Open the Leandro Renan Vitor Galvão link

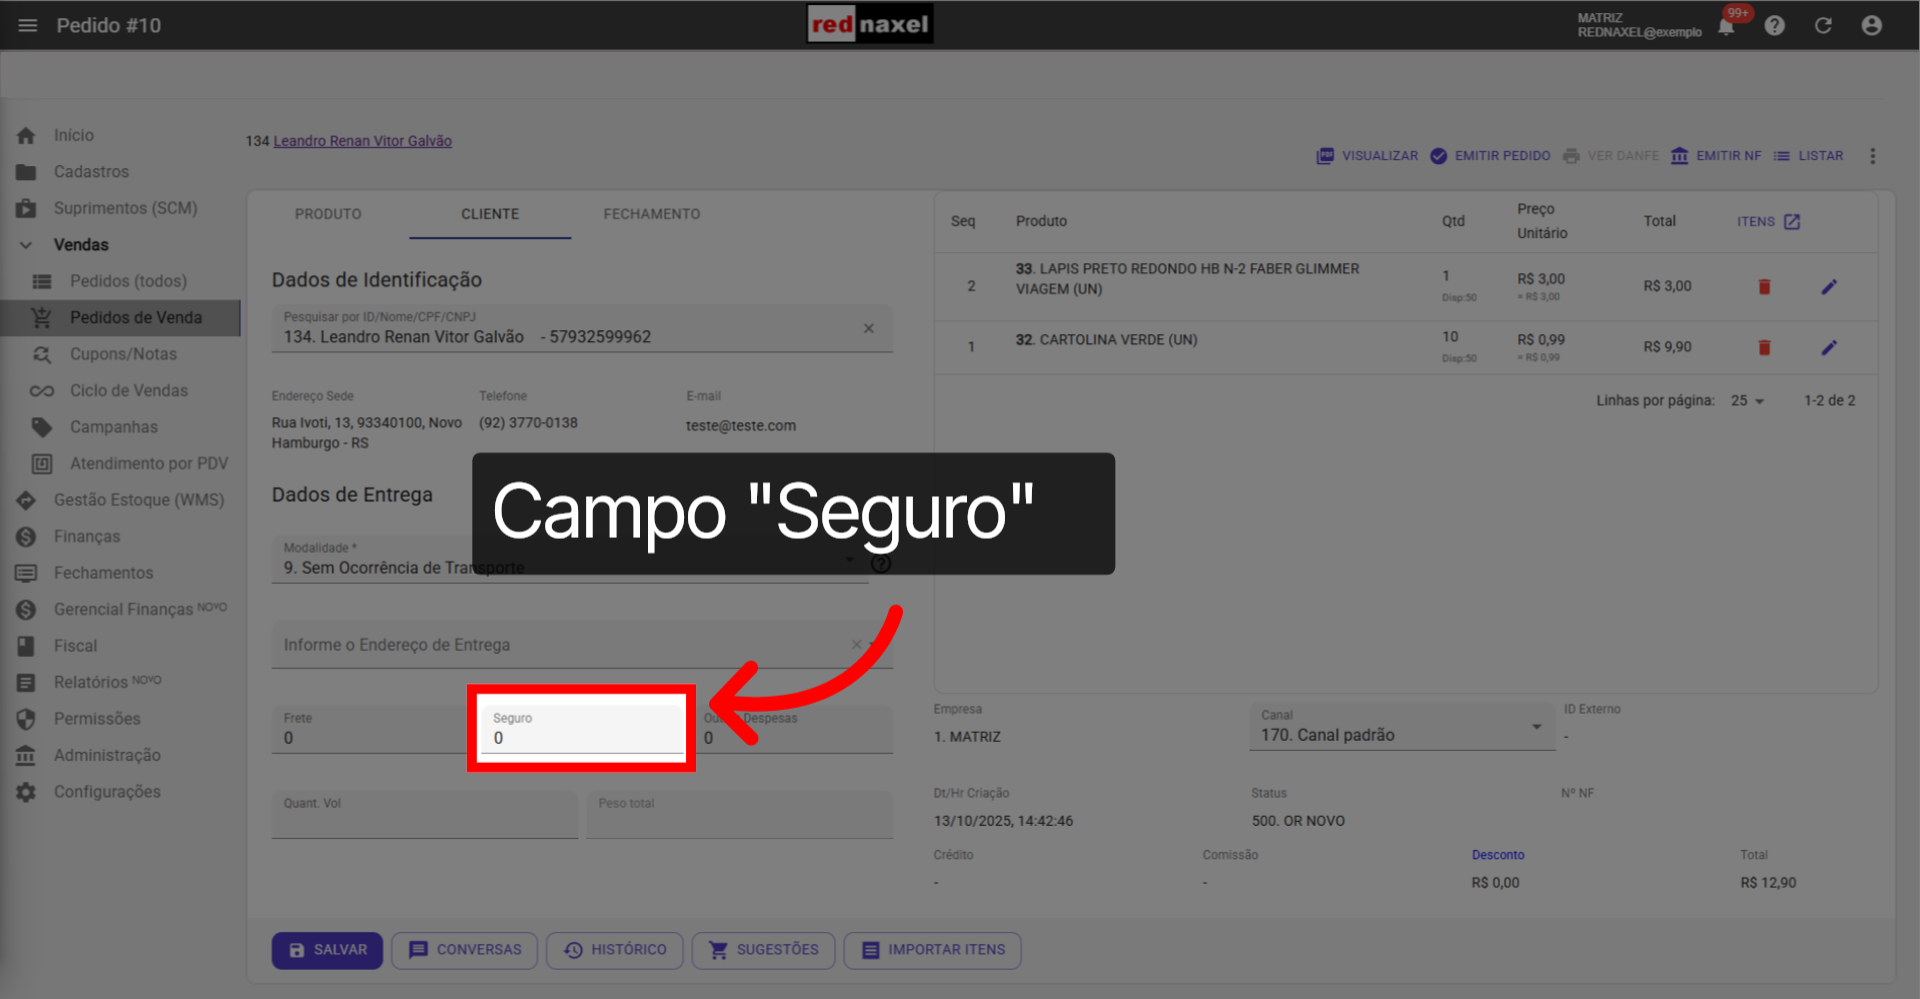[362, 141]
